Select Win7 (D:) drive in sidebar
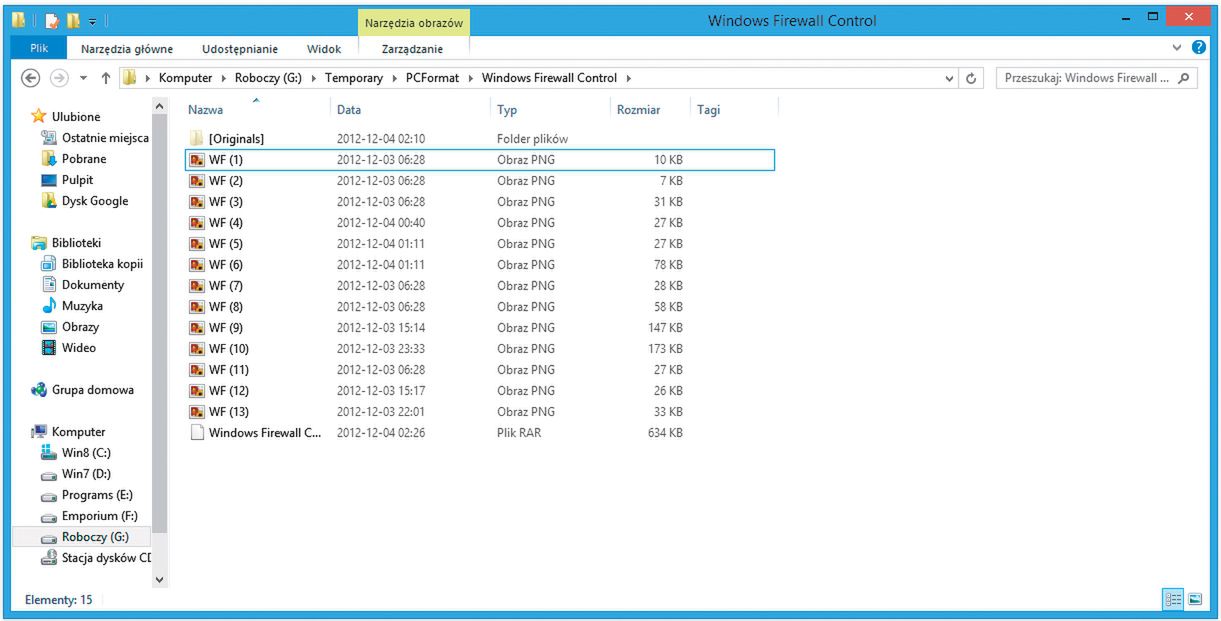 [x=84, y=474]
